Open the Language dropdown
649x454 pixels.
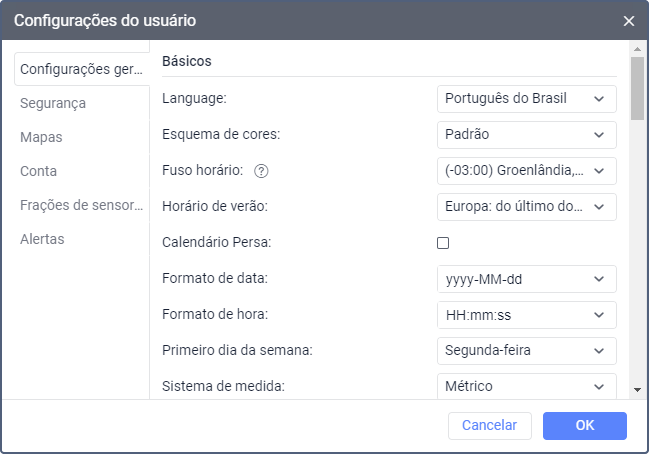(526, 99)
